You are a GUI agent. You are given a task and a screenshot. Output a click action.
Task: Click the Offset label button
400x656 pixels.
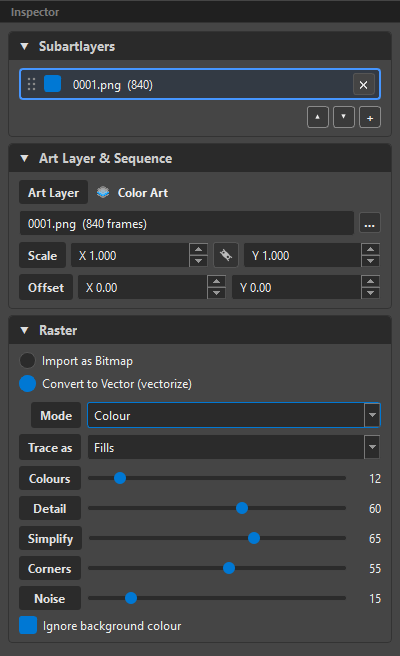coord(46,287)
